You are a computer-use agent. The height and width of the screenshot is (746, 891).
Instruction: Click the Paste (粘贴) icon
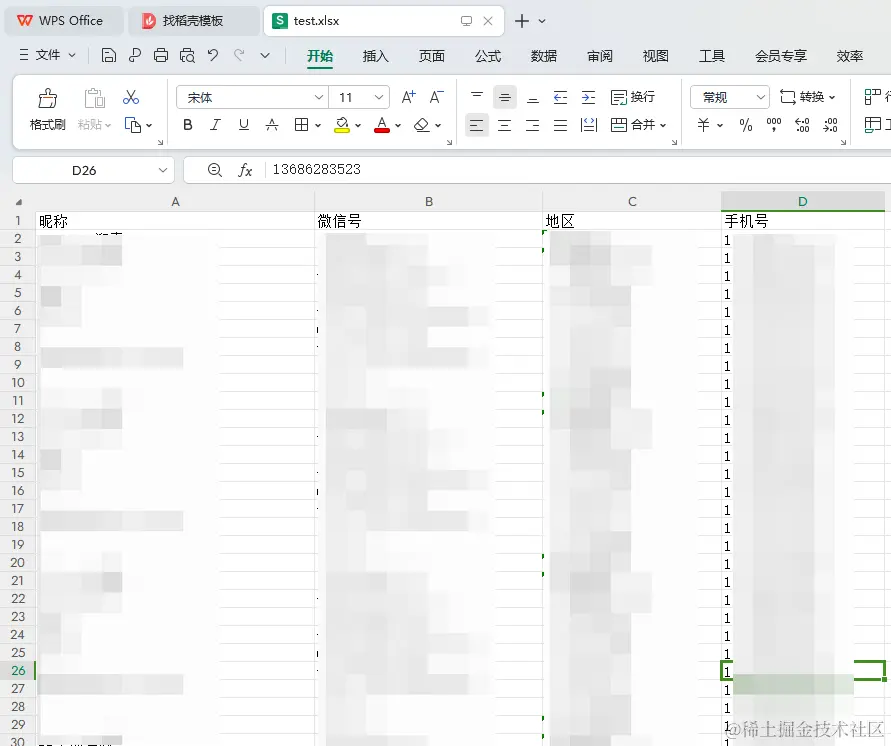(94, 98)
